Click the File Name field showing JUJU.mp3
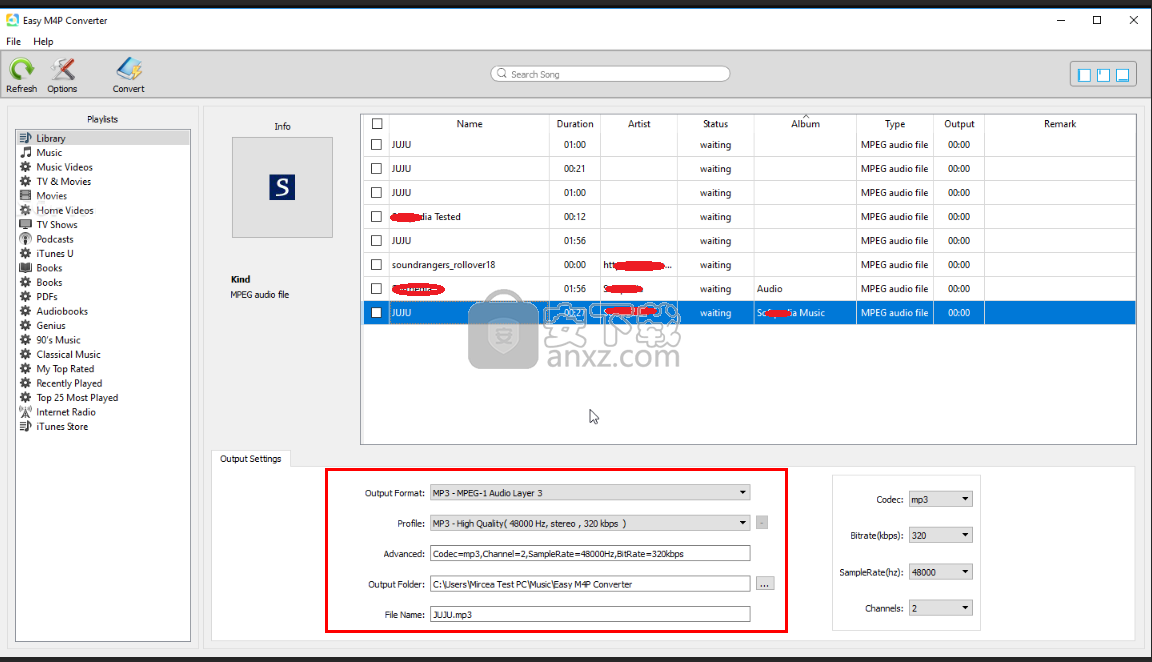The image size is (1152, 662). 590,614
